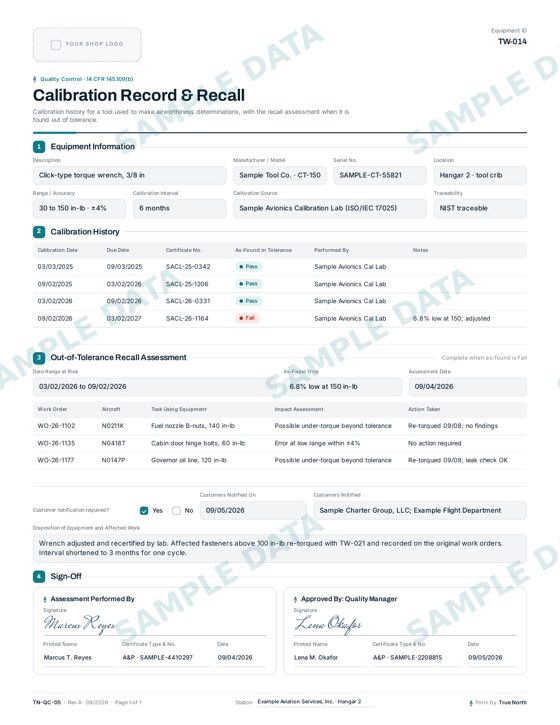560x725 pixels.
Task: Click the YOUR SHOP LOGO placeholder box
Action: coord(87,44)
